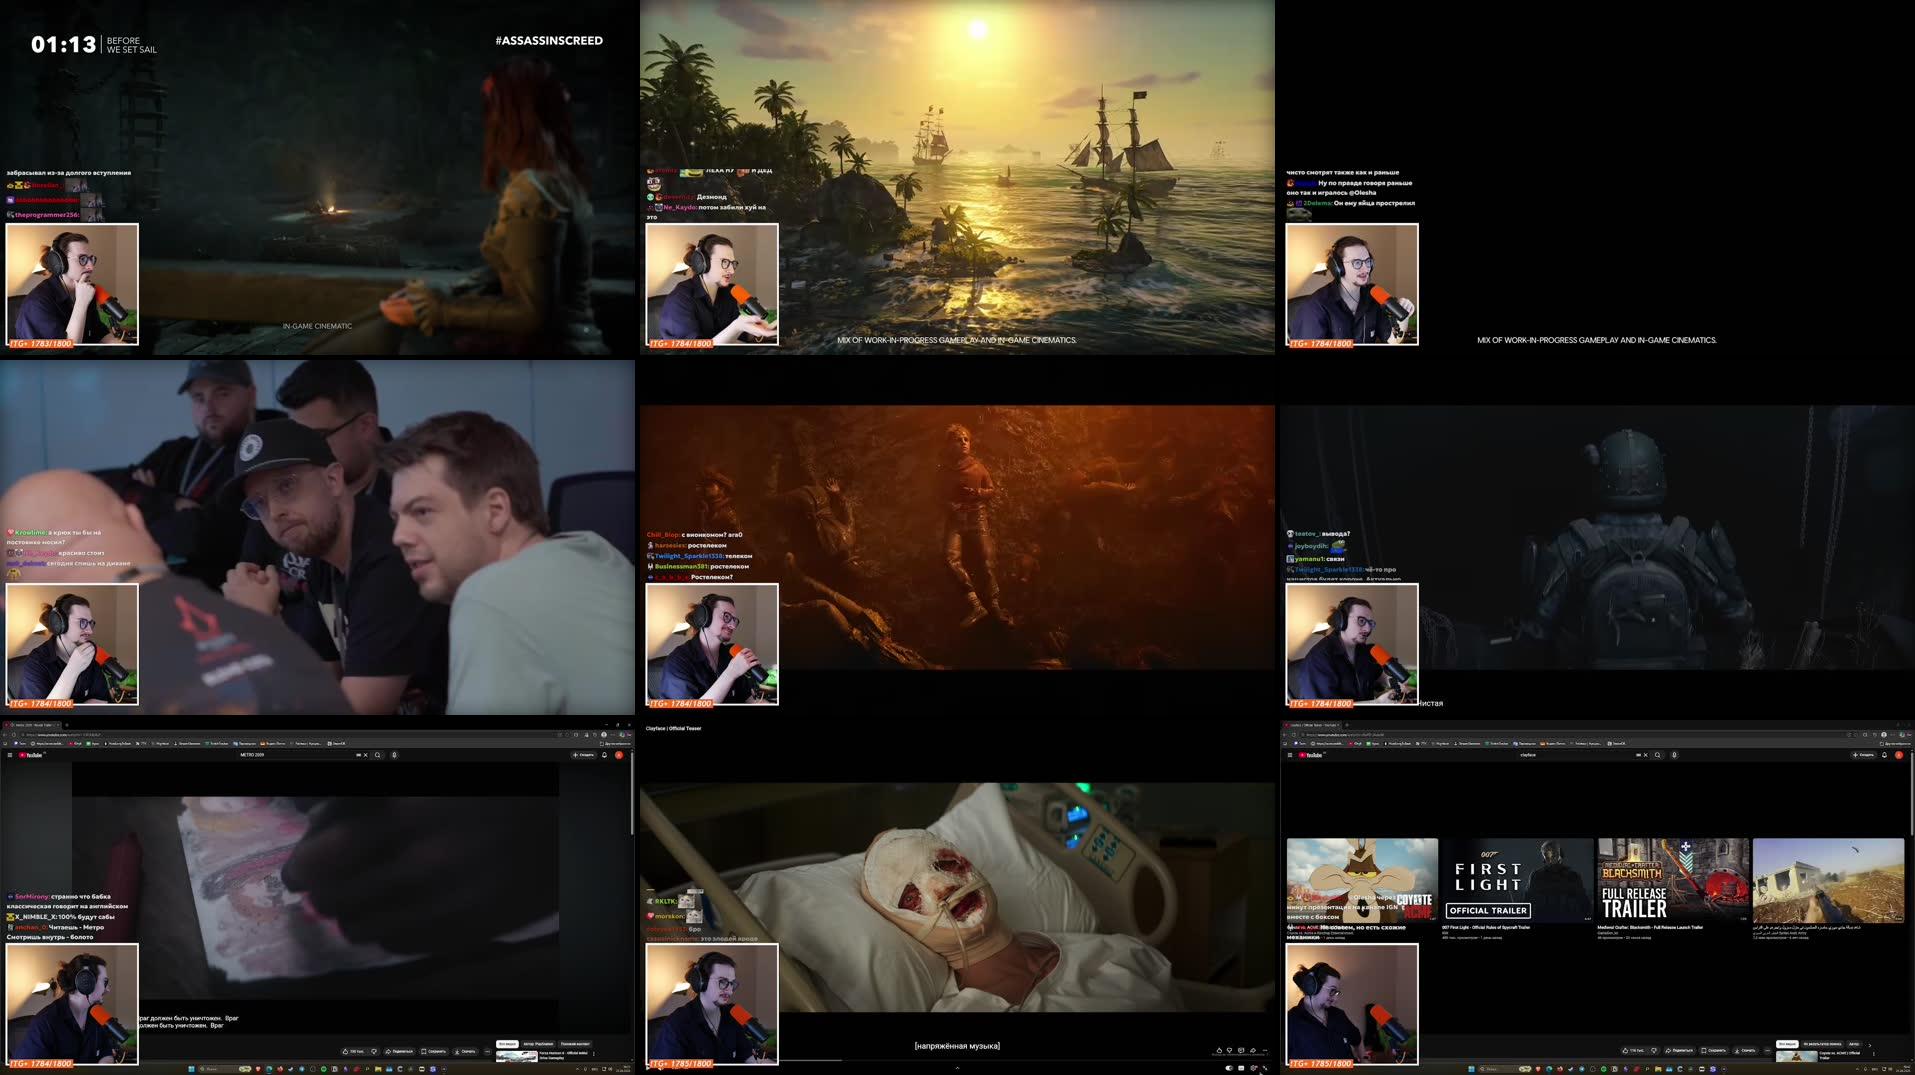
Task: Click the dislike thumb on the clayface video
Action: 1654,1050
